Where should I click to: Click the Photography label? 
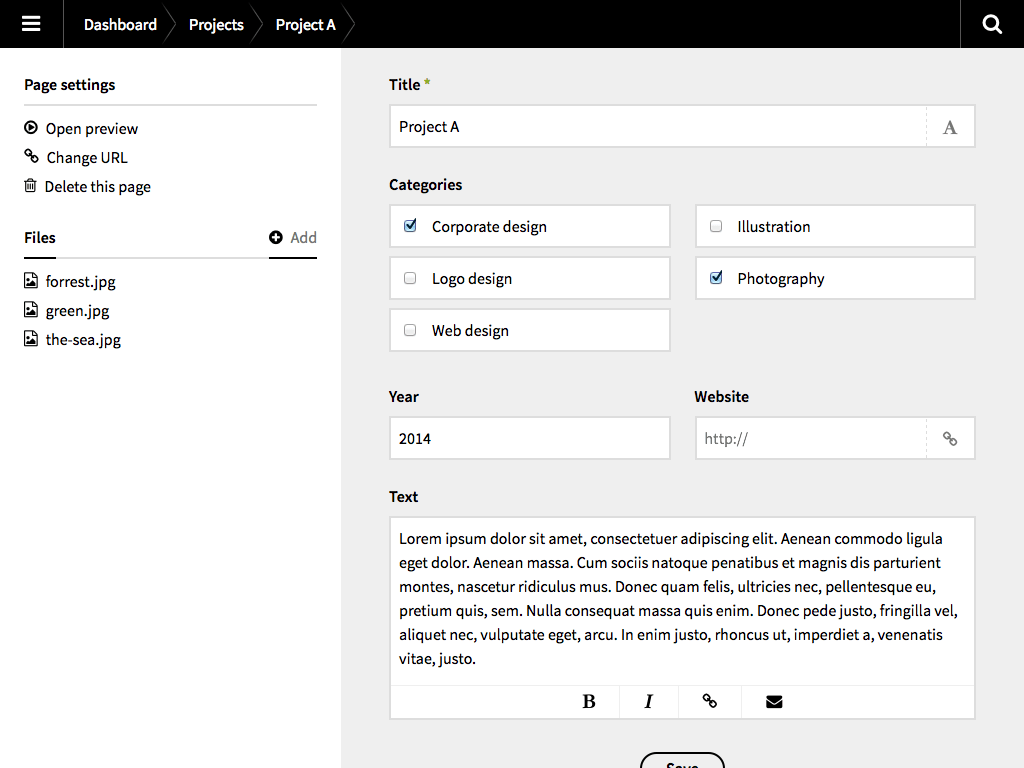click(x=781, y=279)
